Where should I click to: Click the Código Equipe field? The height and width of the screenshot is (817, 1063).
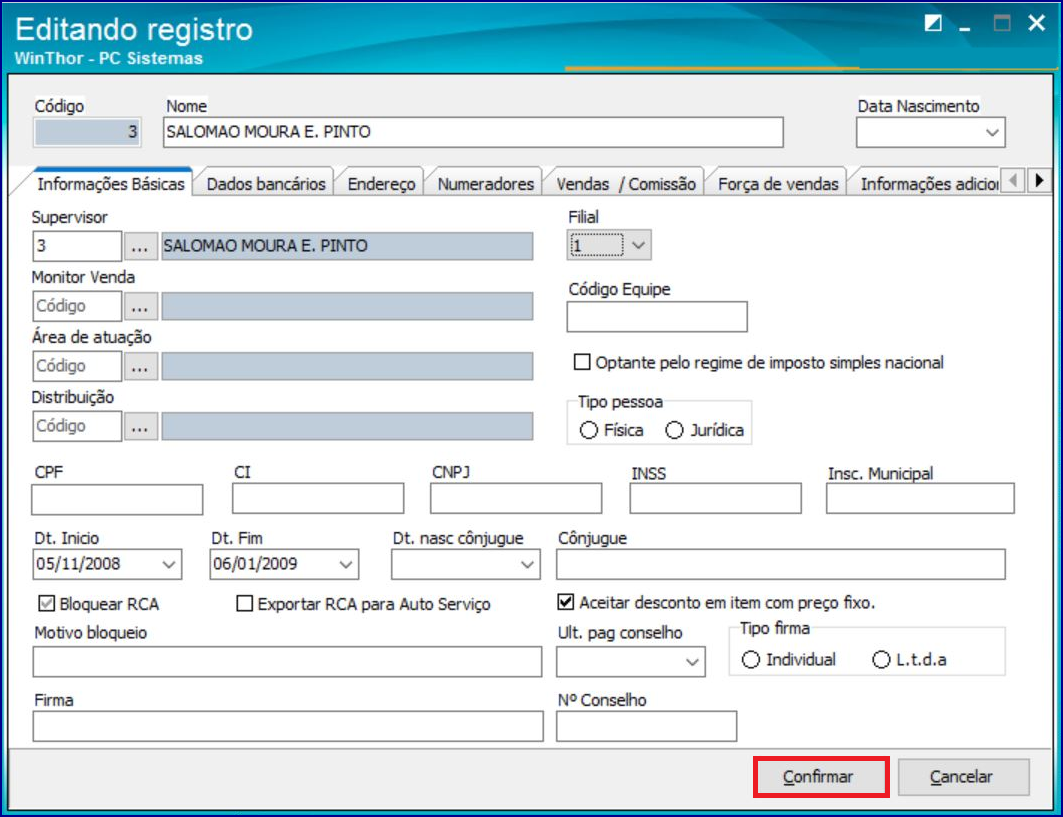click(657, 317)
